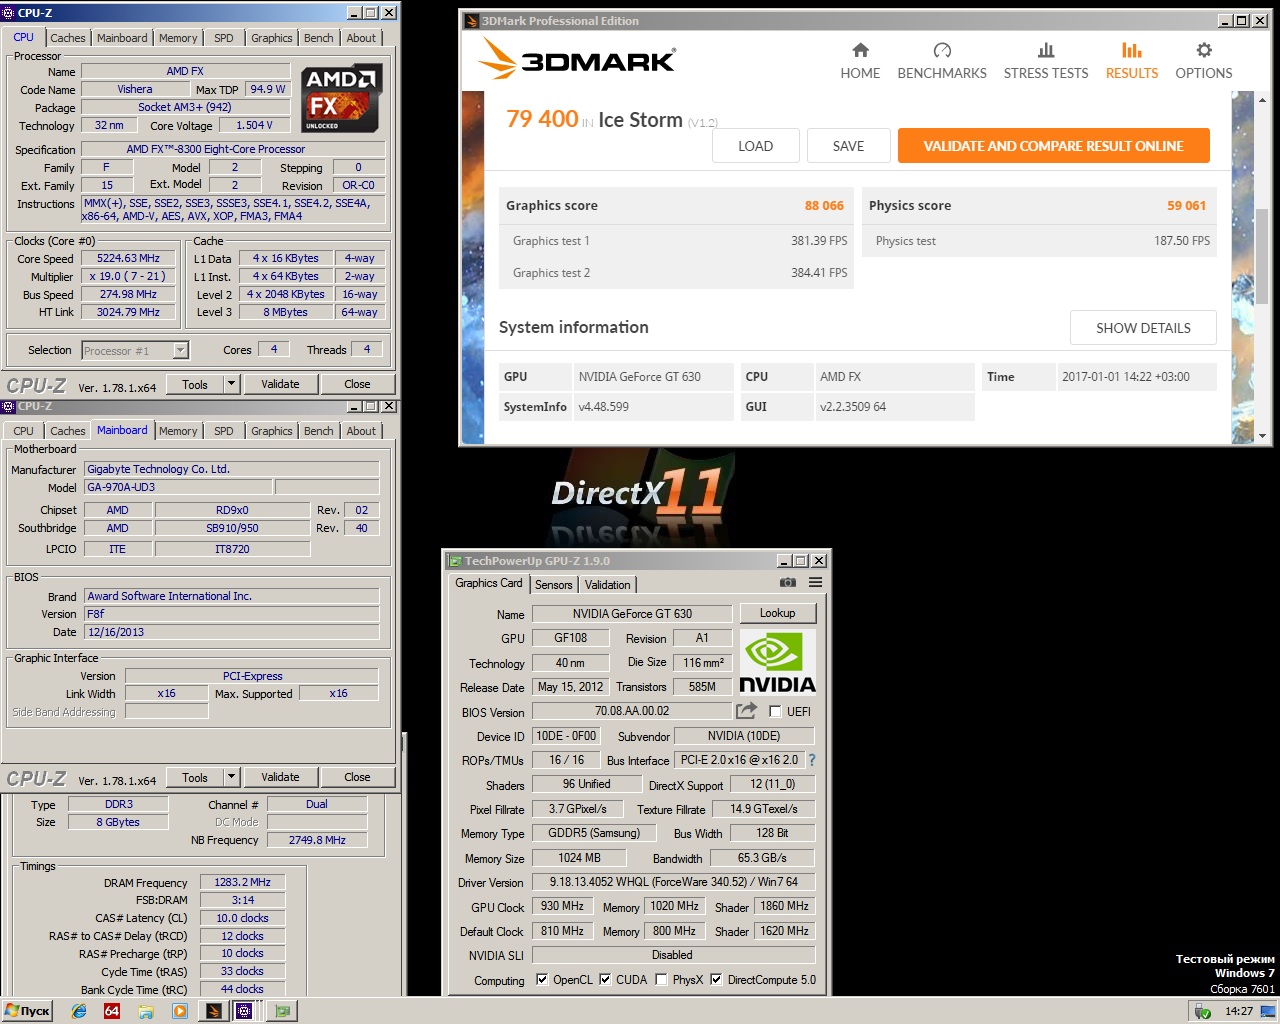This screenshot has width=1280, height=1024.
Task: Expand the Tools dropdown arrow in top CPU-Z window
Action: (x=232, y=384)
